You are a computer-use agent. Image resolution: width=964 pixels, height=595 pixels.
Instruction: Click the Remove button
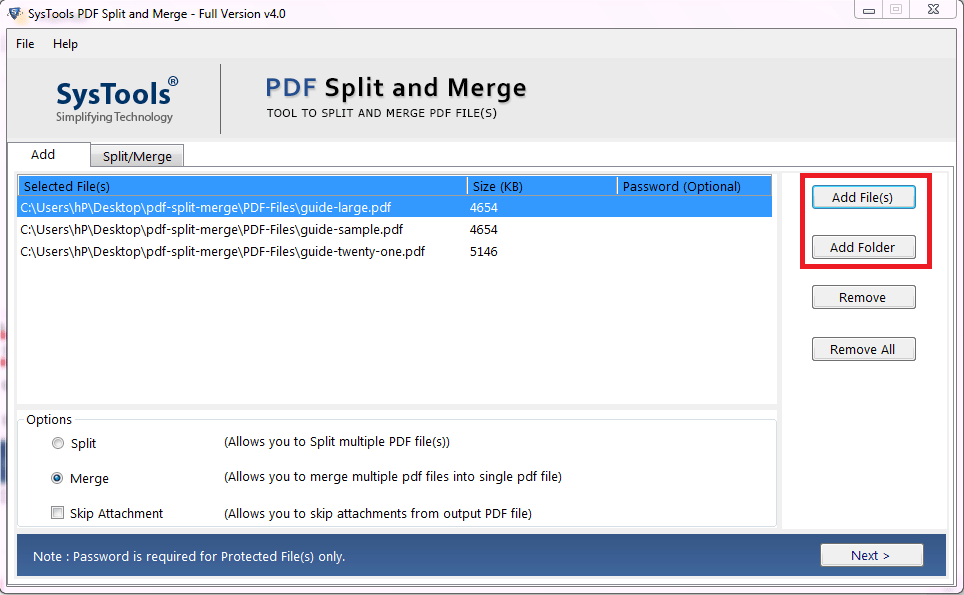coord(863,297)
